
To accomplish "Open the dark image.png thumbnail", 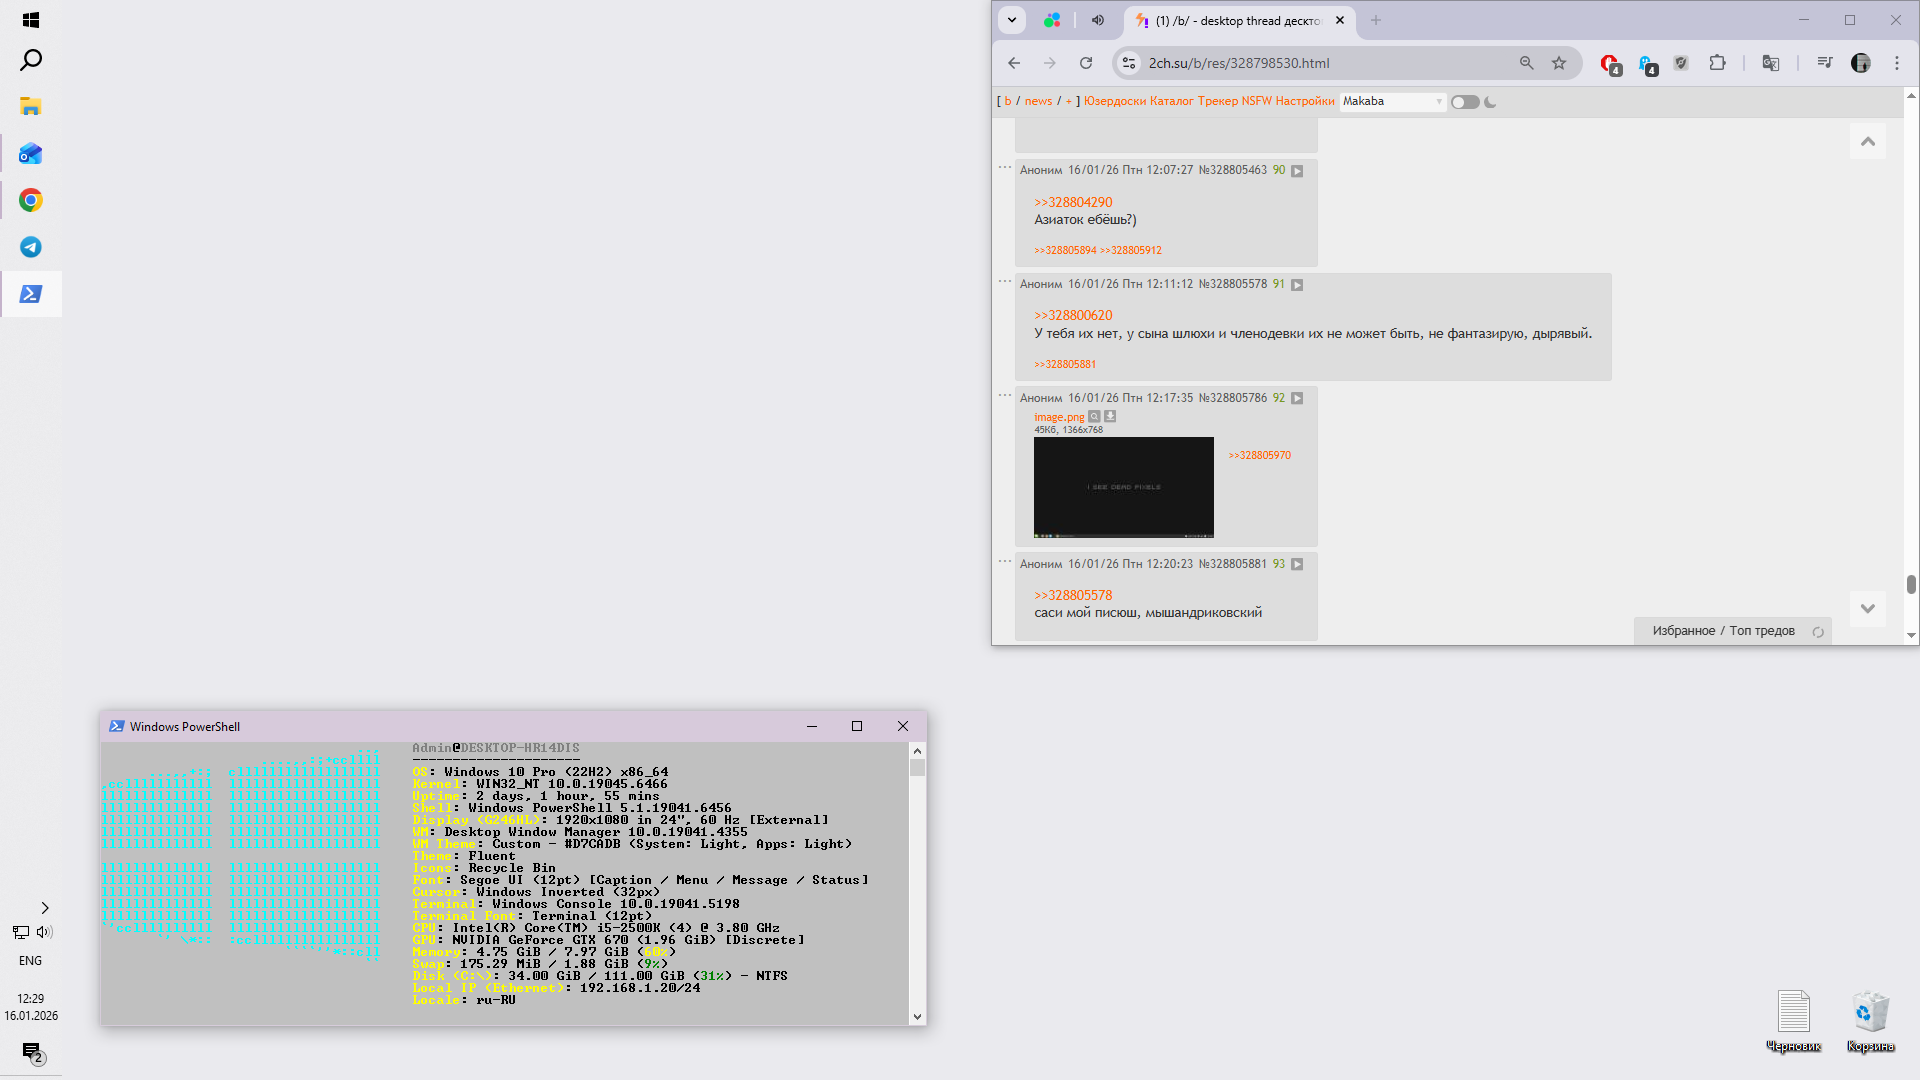I will [1123, 487].
